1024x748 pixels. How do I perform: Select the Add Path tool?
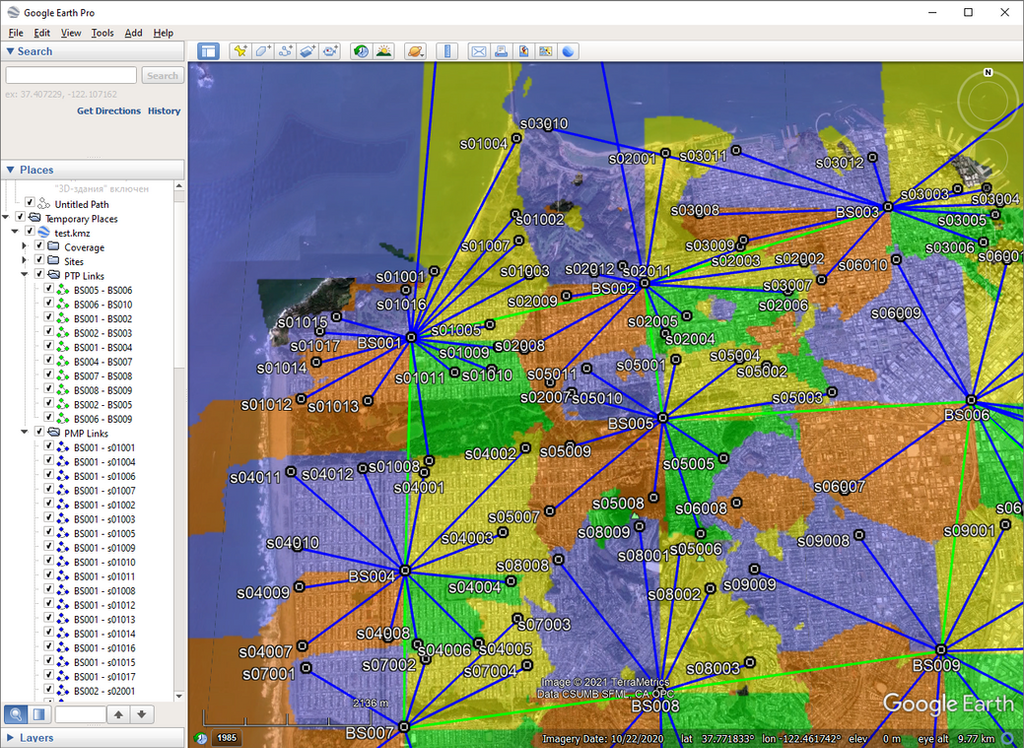point(285,50)
